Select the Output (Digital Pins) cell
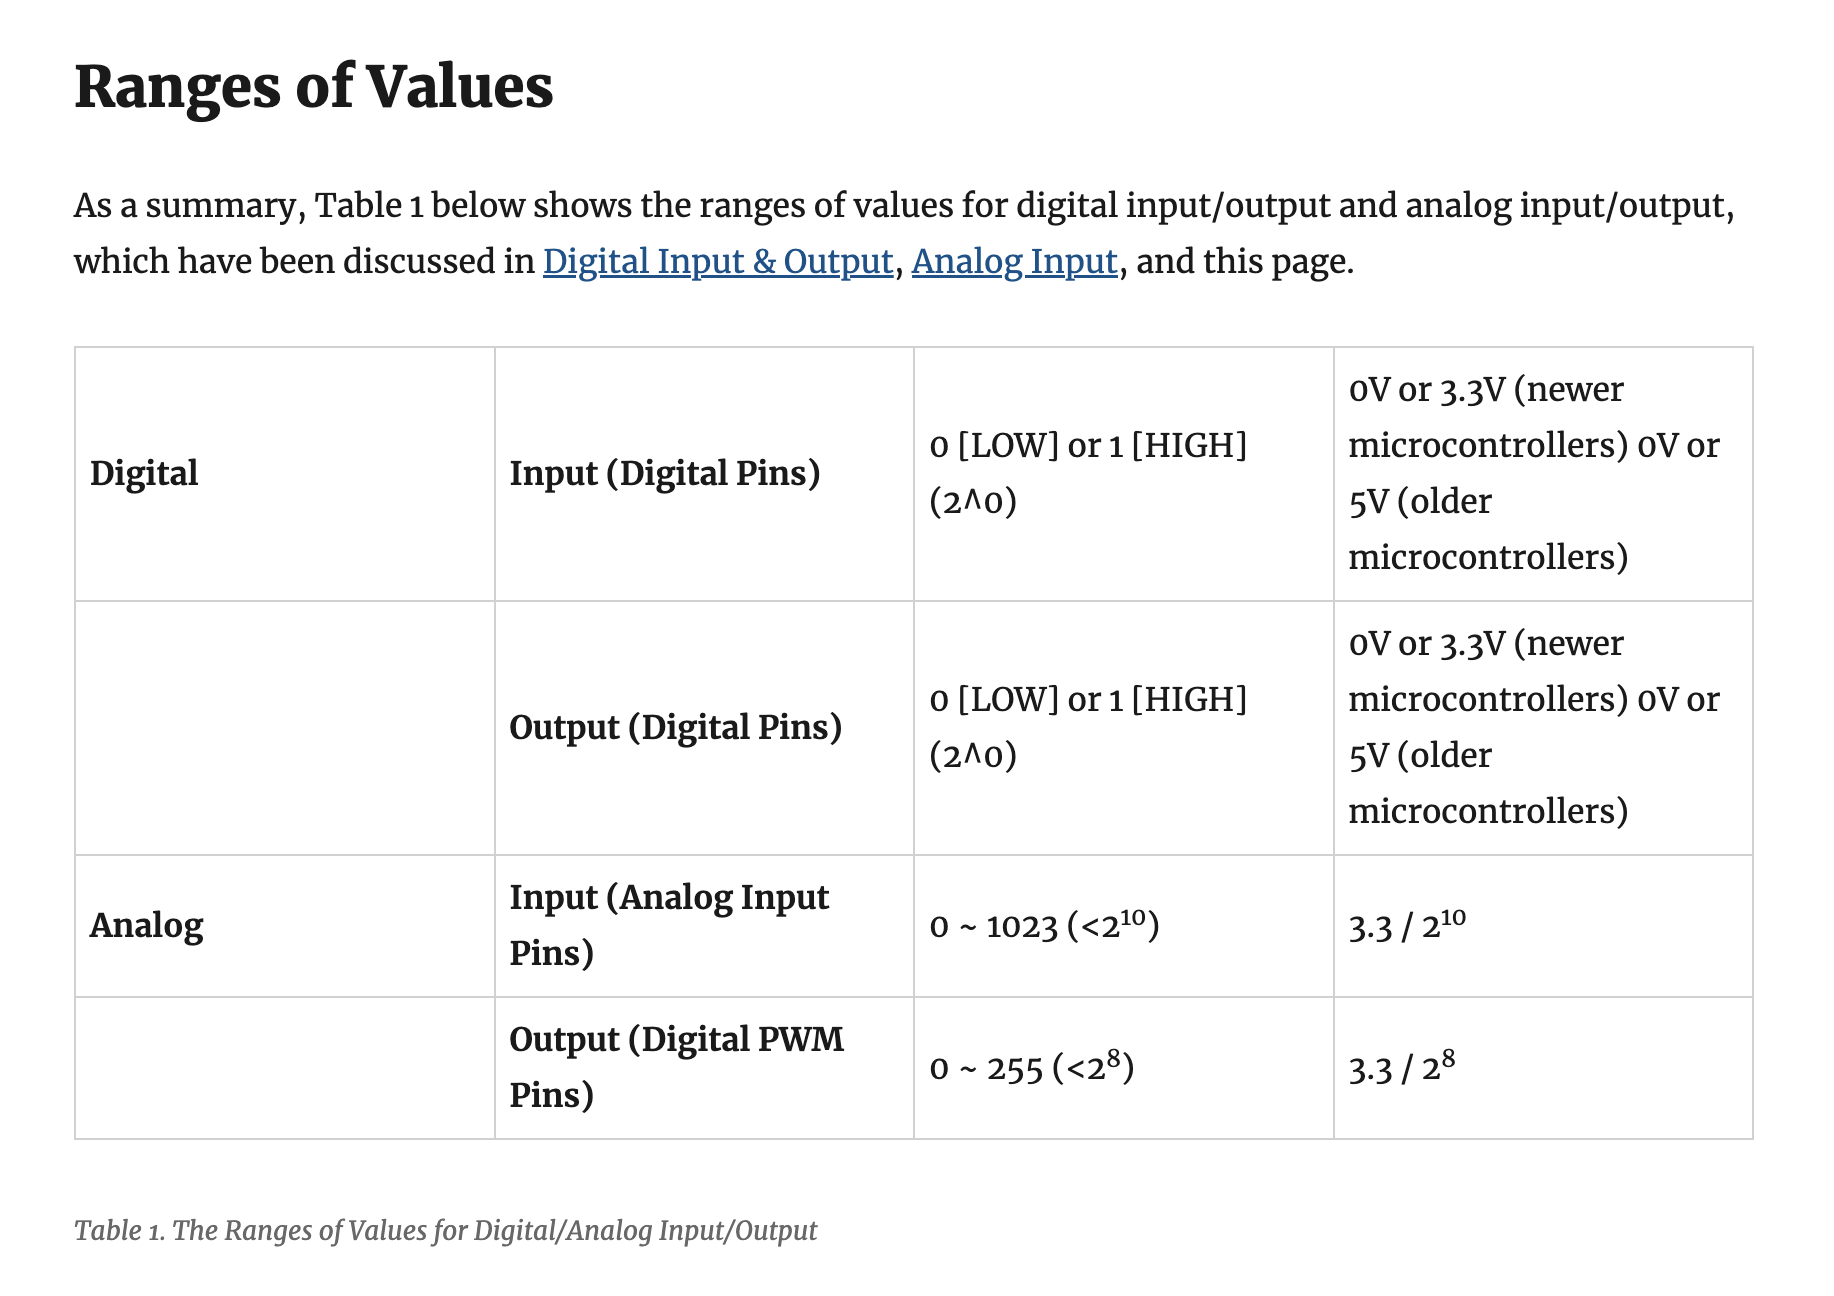This screenshot has width=1834, height=1296. click(x=675, y=727)
